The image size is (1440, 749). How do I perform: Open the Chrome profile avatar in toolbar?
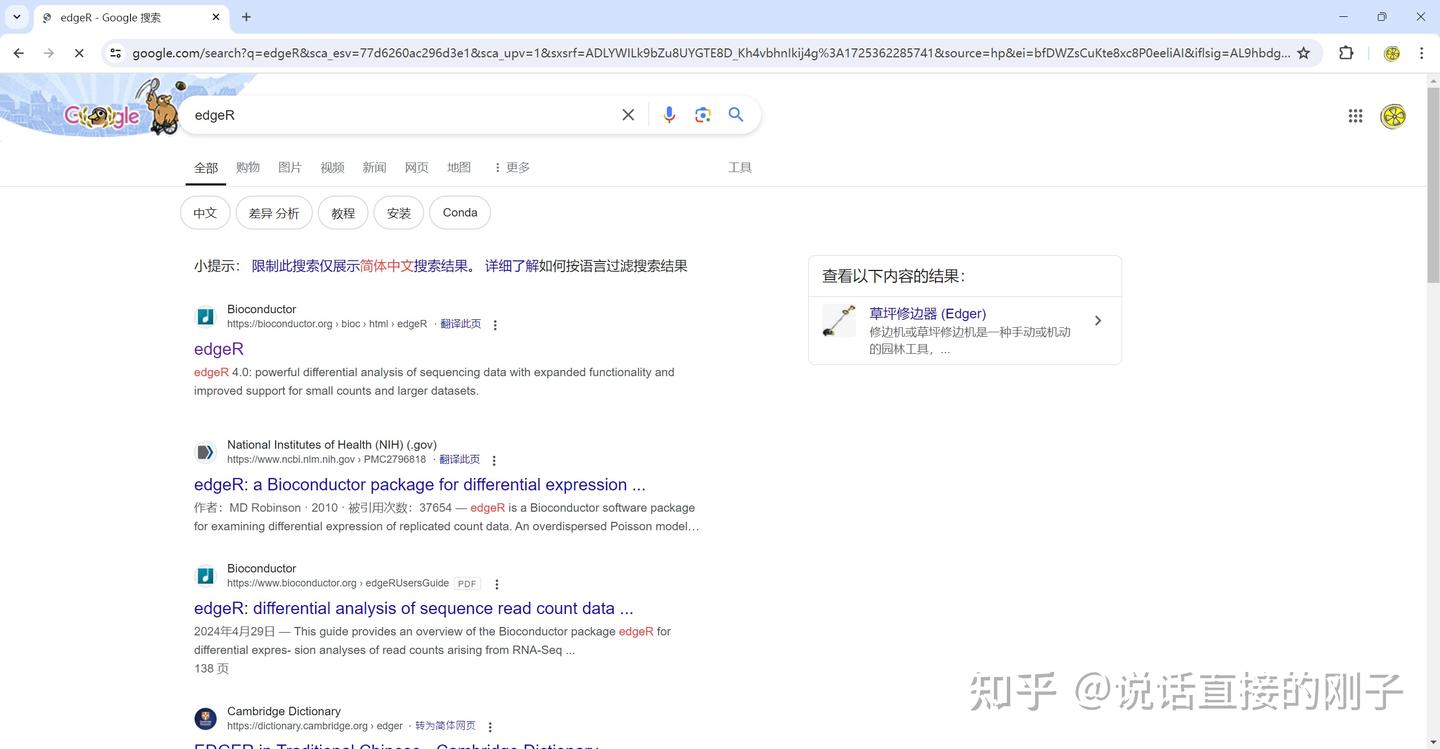pos(1391,53)
